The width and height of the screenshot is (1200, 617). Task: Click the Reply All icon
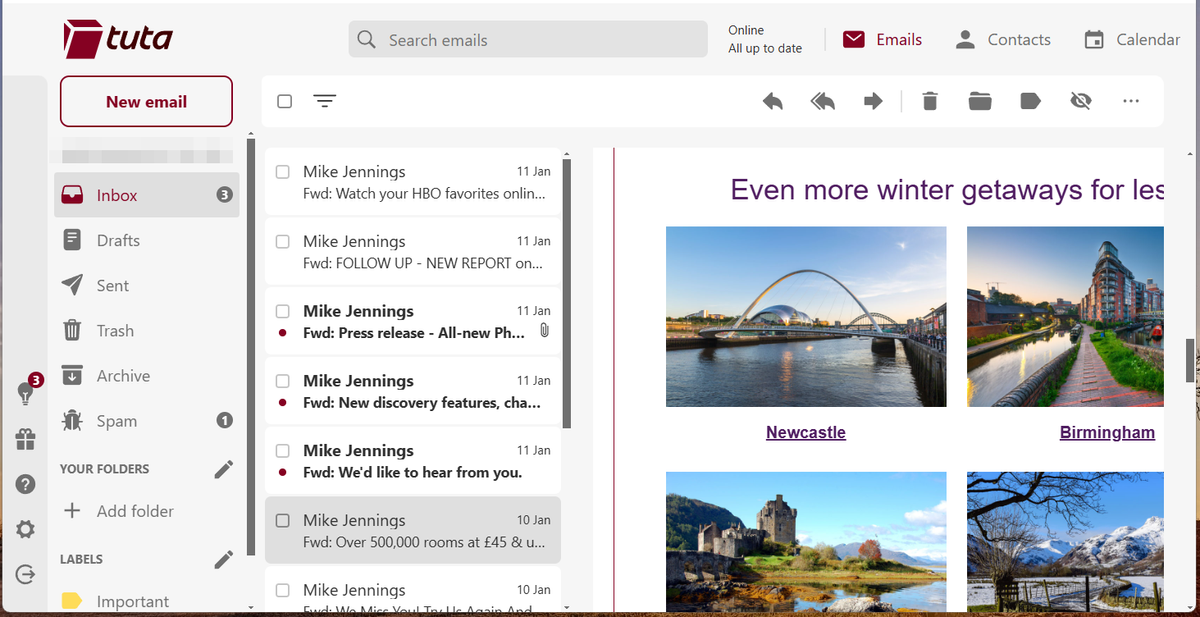(x=822, y=100)
